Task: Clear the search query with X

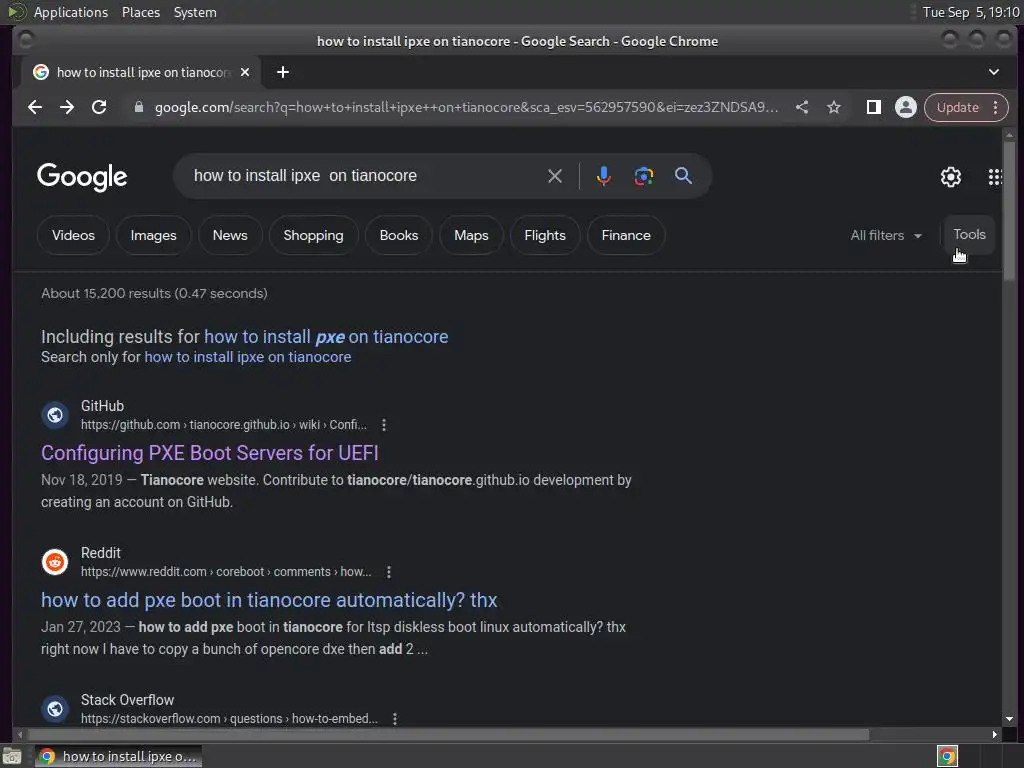Action: point(555,176)
